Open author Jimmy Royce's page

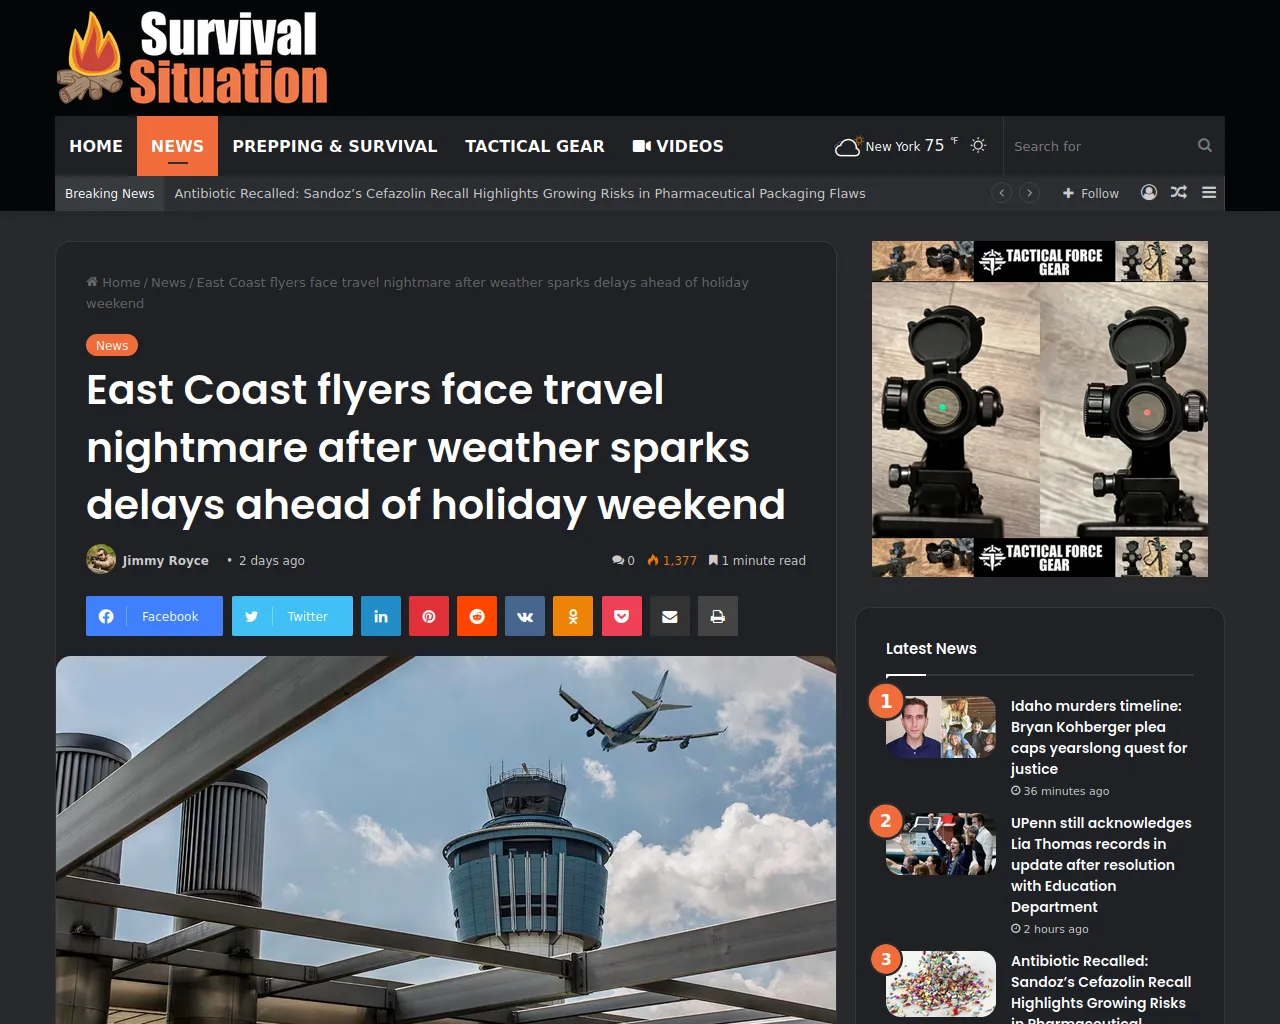point(165,560)
